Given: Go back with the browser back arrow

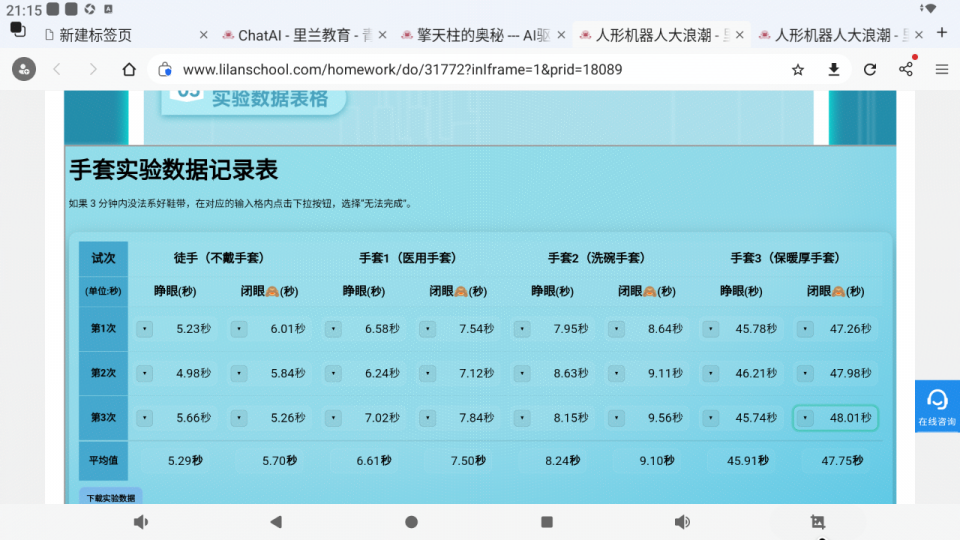Looking at the screenshot, I should click(57, 69).
